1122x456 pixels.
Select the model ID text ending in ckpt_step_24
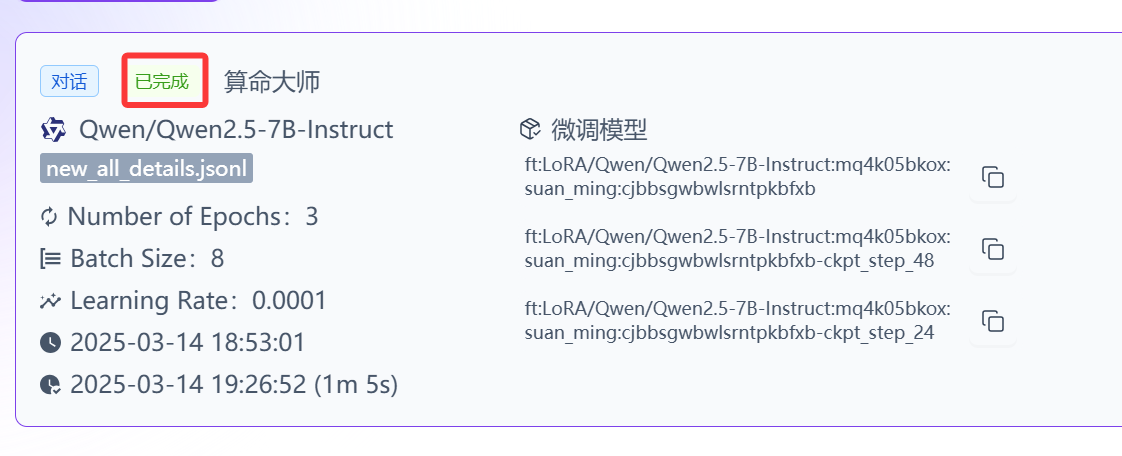coord(738,320)
